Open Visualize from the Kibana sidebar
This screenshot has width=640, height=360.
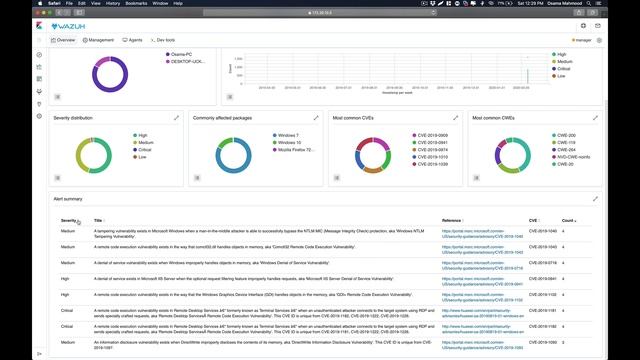(39, 67)
